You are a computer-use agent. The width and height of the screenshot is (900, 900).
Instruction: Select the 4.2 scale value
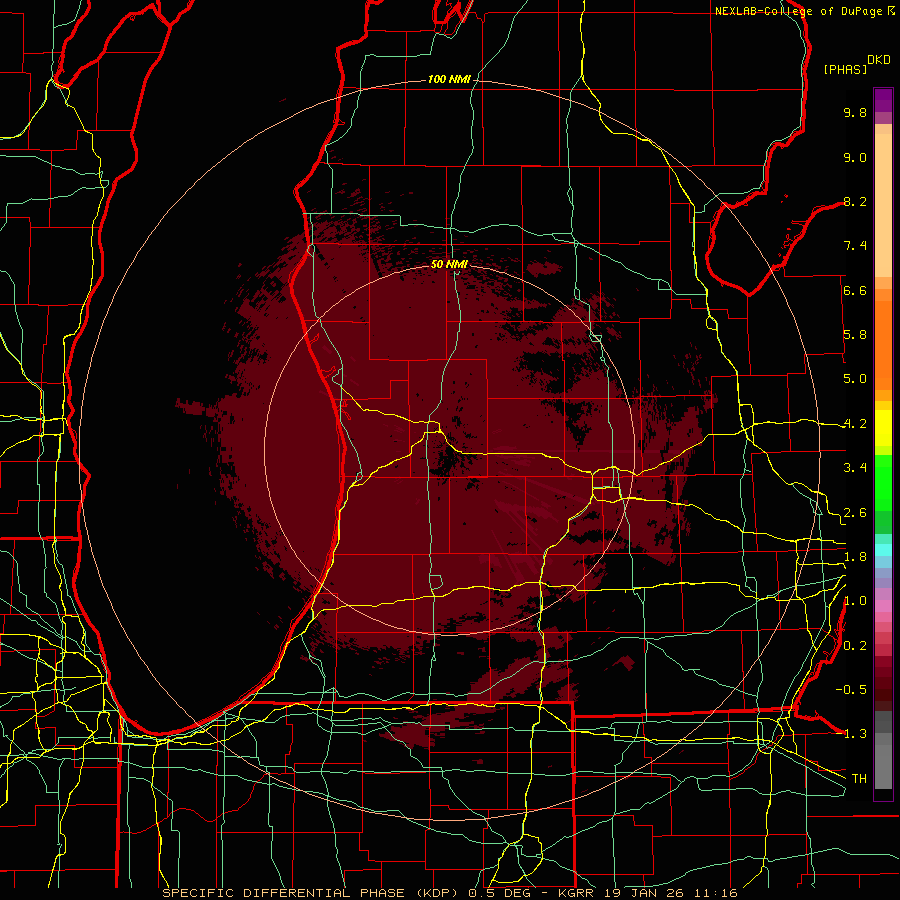pos(855,424)
